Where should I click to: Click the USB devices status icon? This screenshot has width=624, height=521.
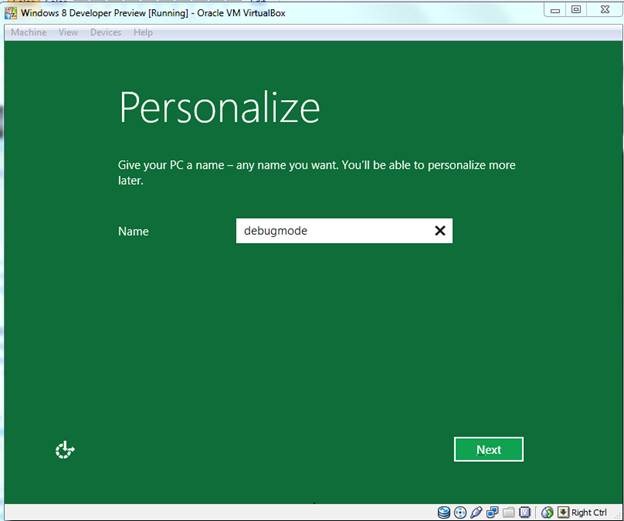pos(477,512)
